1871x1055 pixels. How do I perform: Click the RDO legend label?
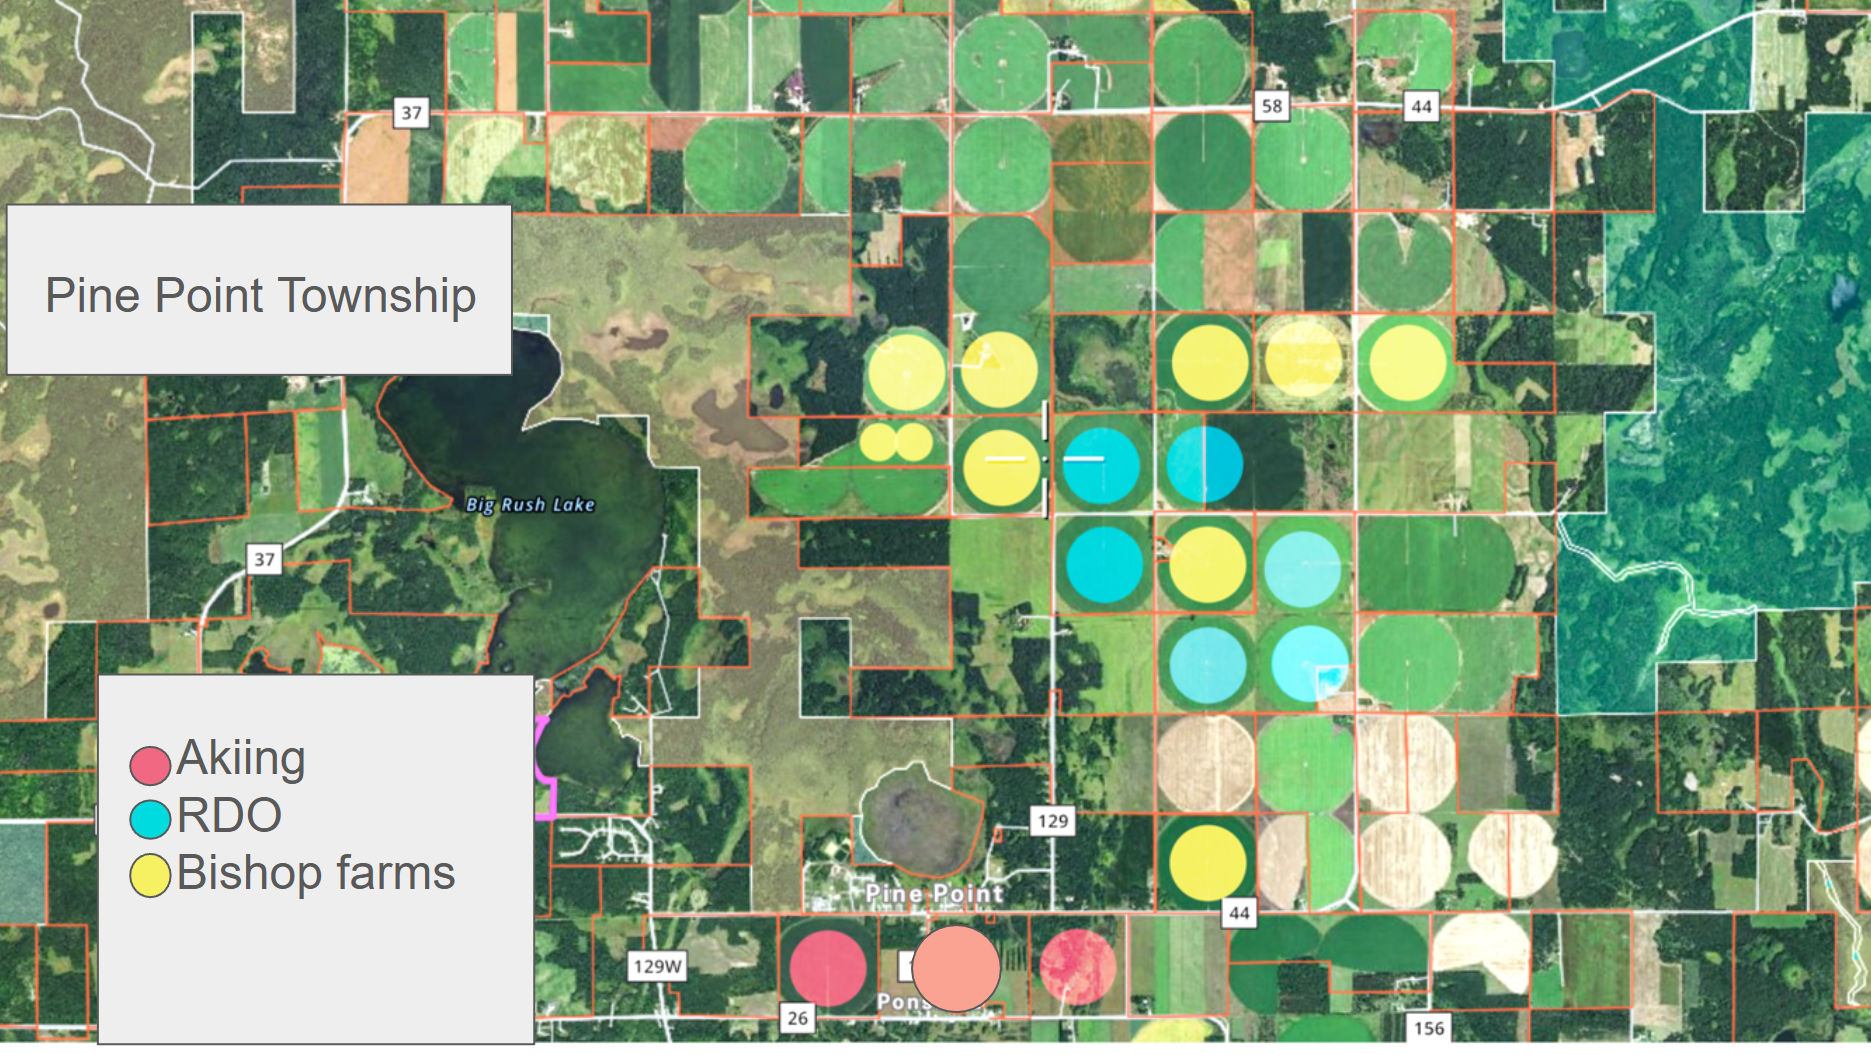point(229,815)
